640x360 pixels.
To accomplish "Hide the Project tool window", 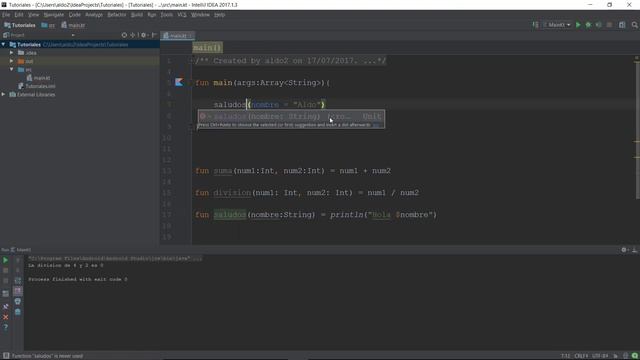I will [x=154, y=35].
